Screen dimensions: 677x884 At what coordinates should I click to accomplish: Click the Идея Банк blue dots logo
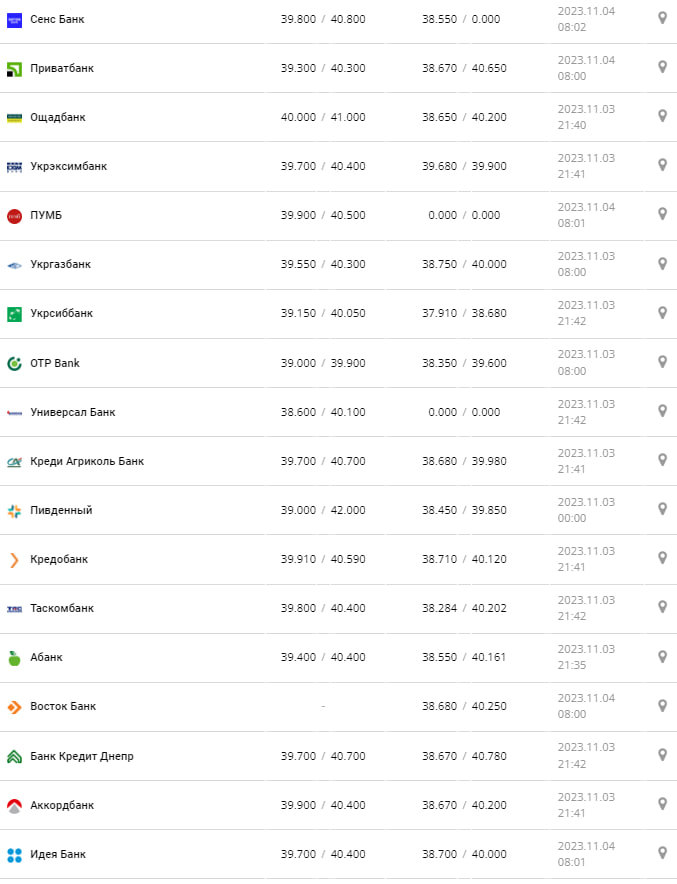pyautogui.click(x=14, y=854)
